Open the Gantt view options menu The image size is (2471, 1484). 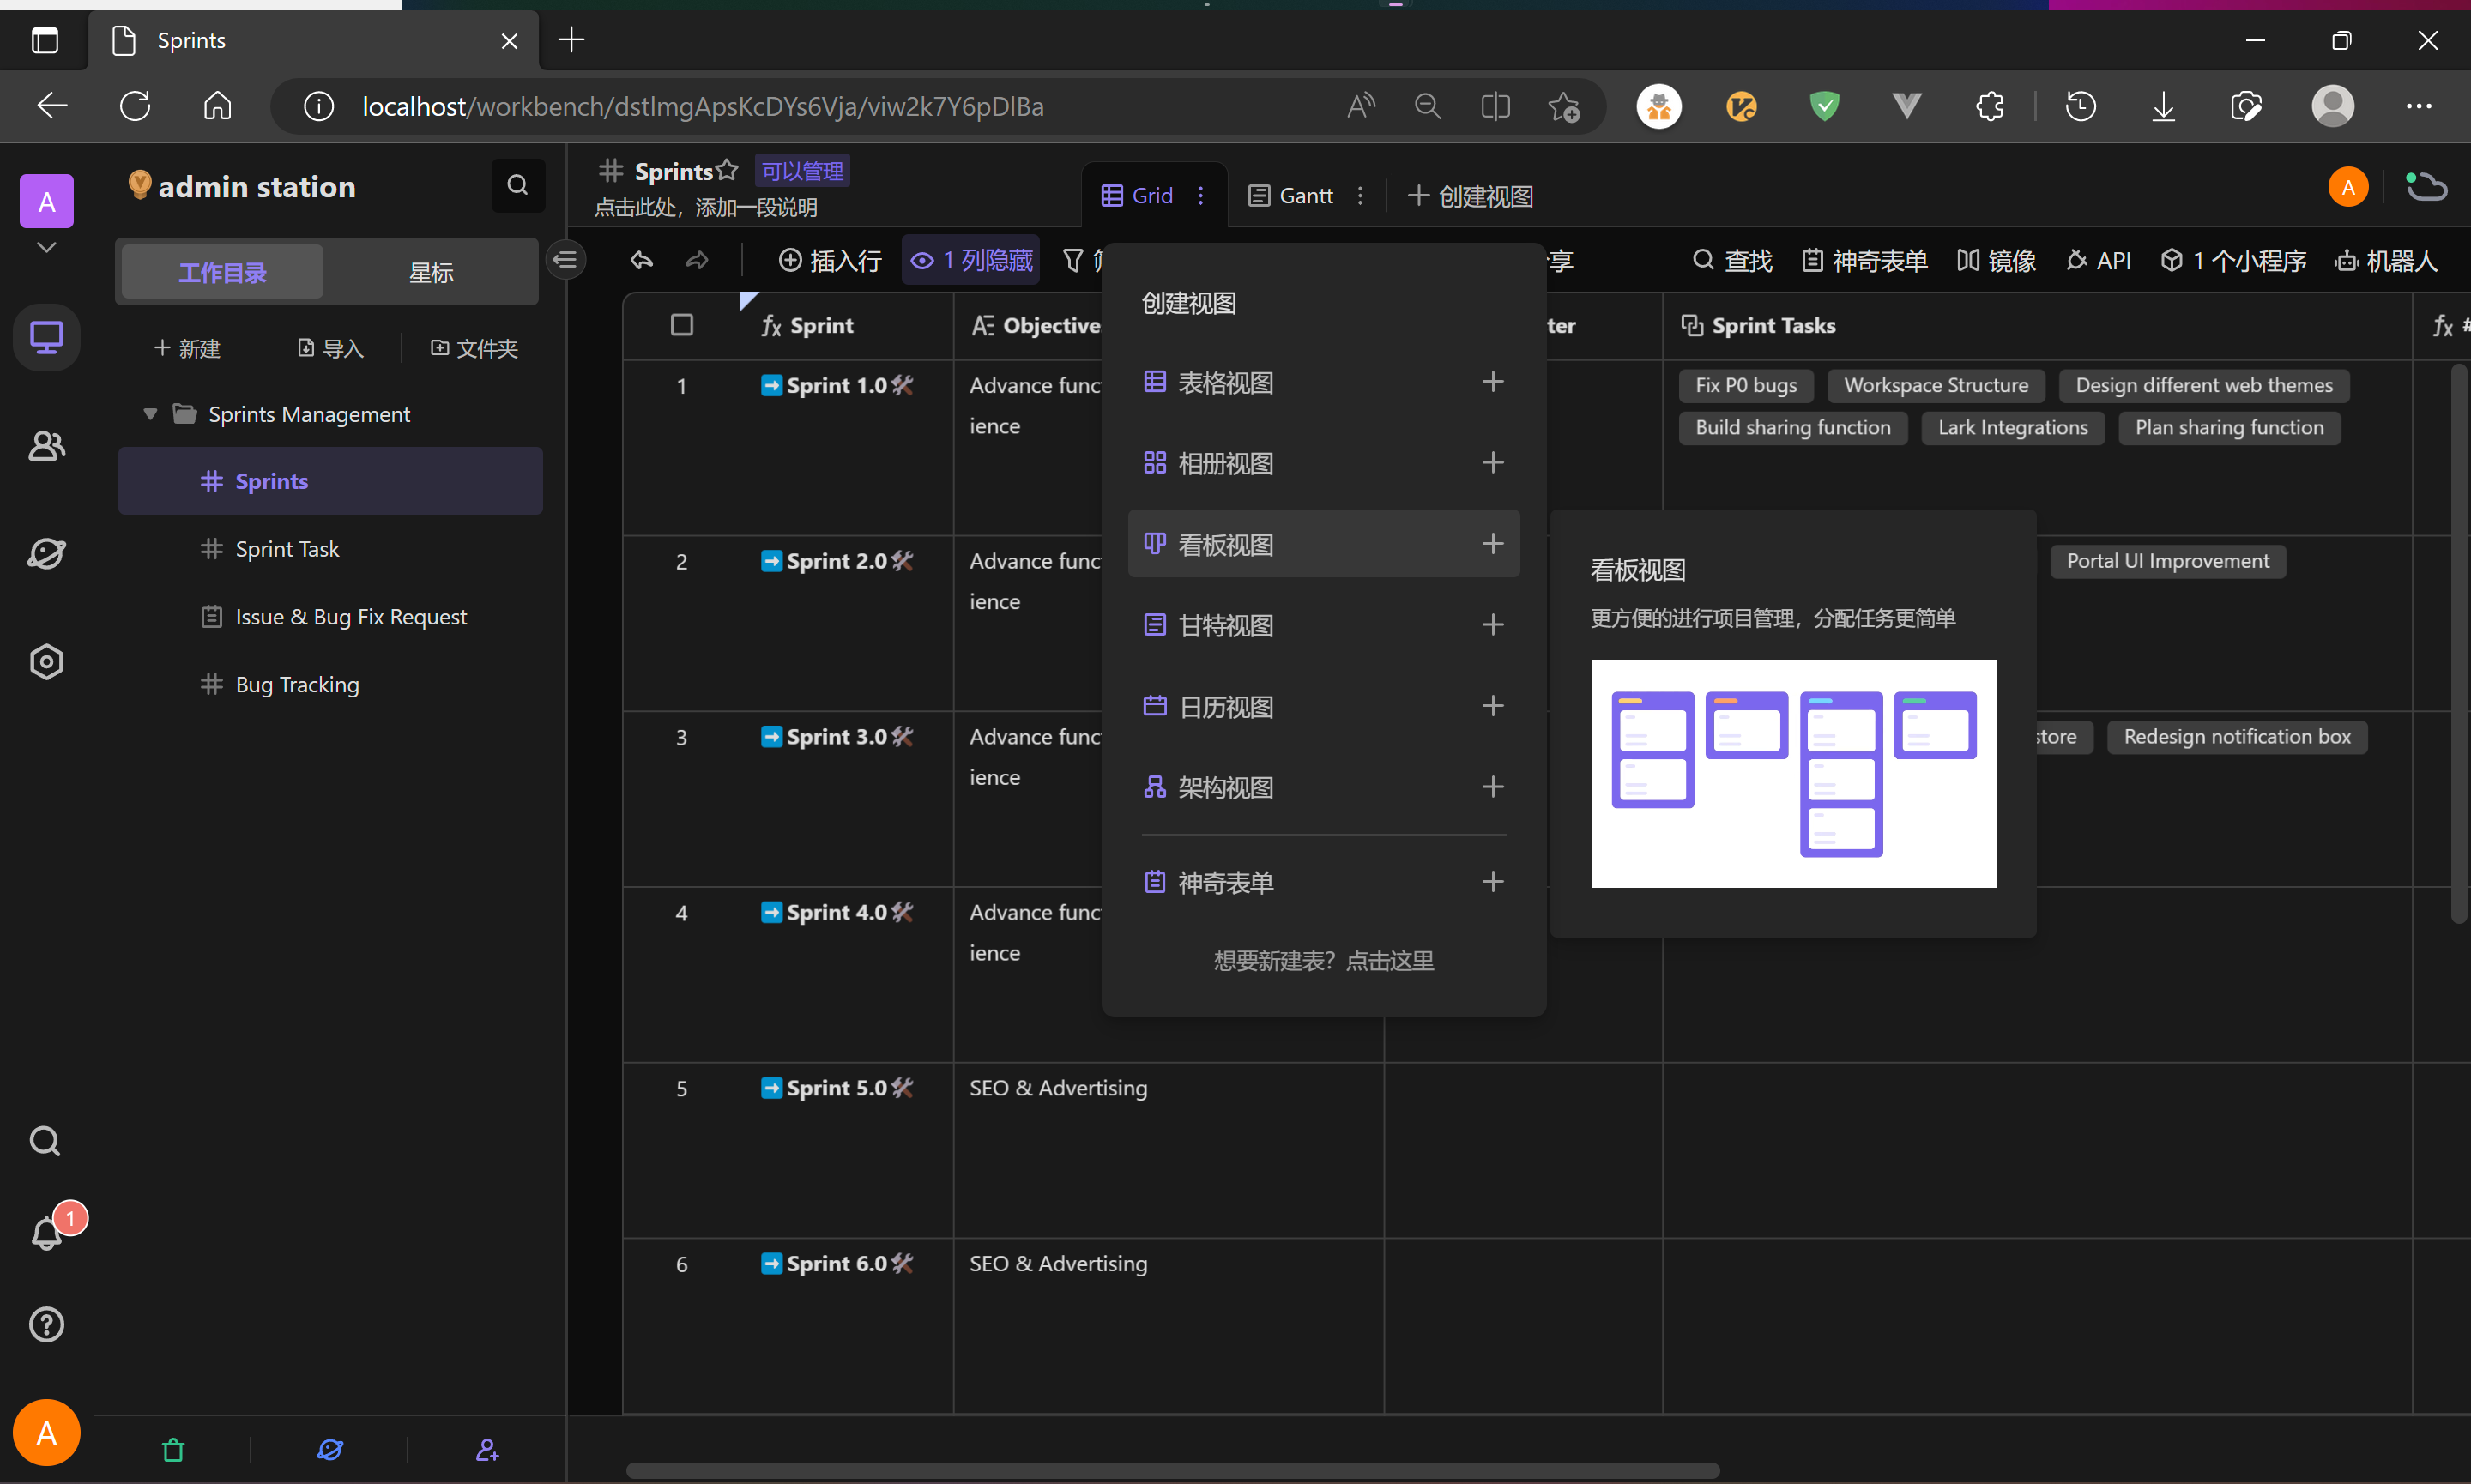tap(1360, 196)
